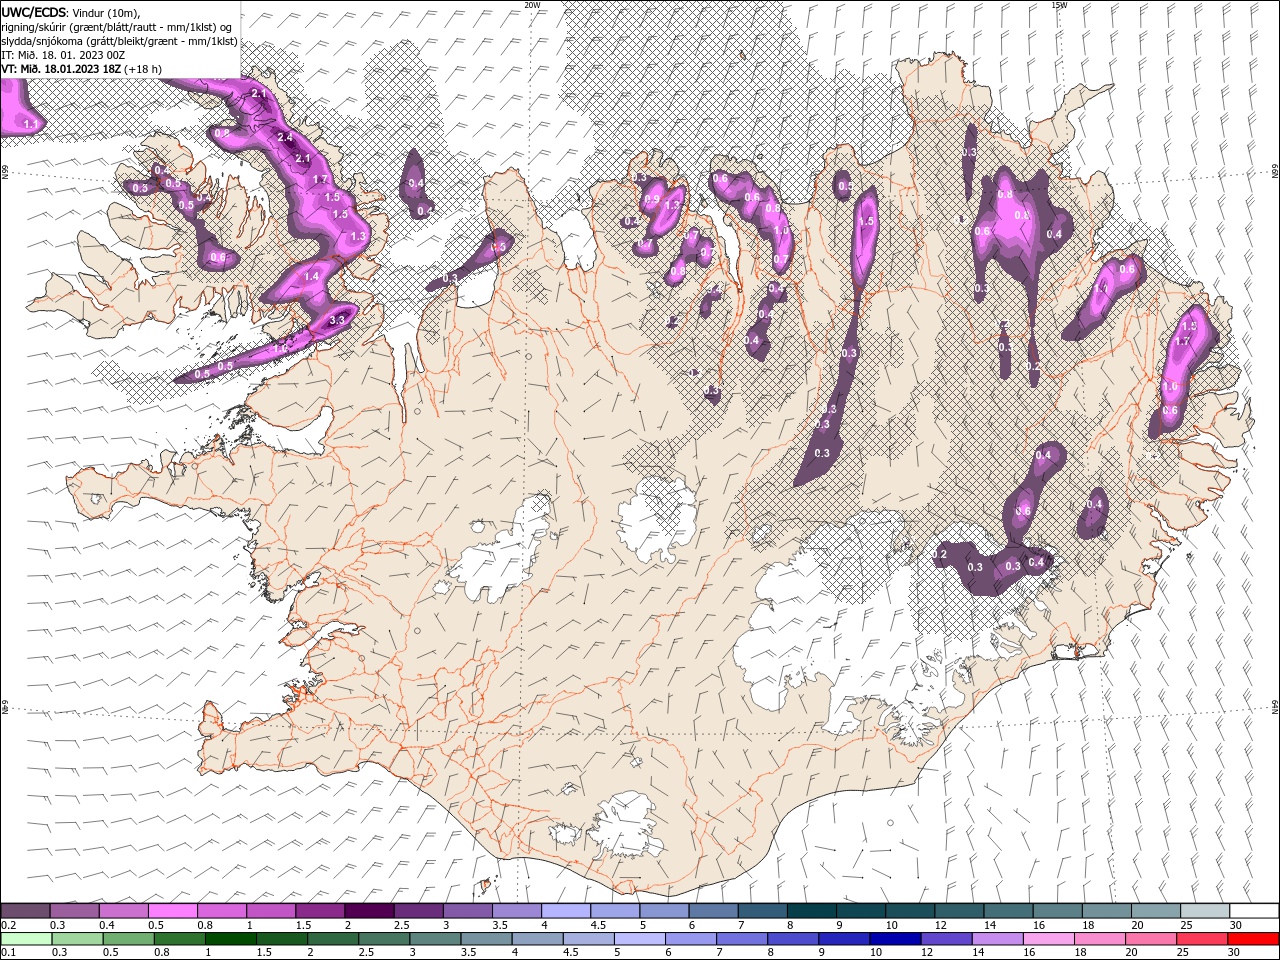This screenshot has width=1280, height=960.
Task: Pick the lower legend red swatch at 30
Action: coord(1253,939)
